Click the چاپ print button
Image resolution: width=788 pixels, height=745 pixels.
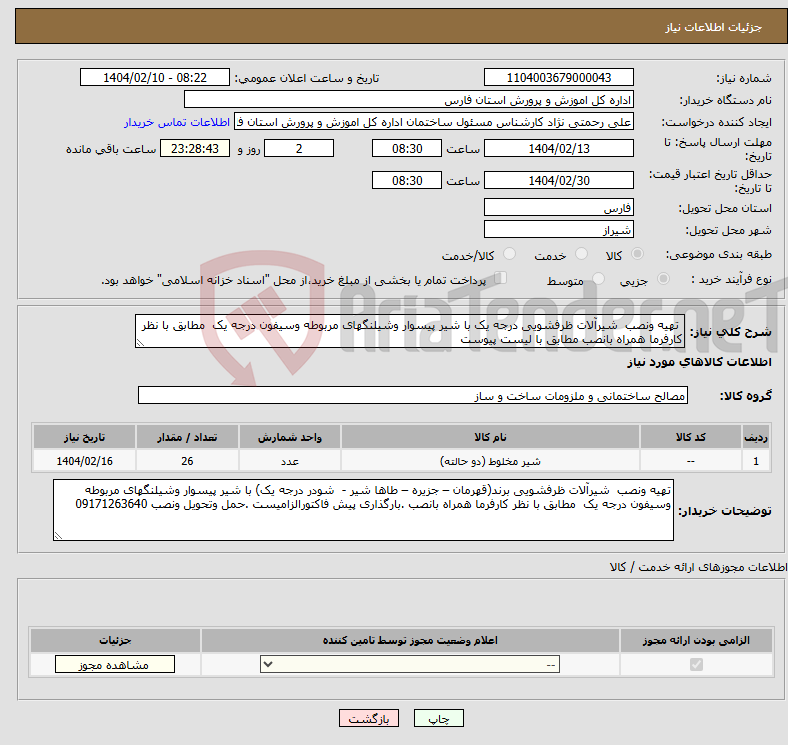coord(439,719)
